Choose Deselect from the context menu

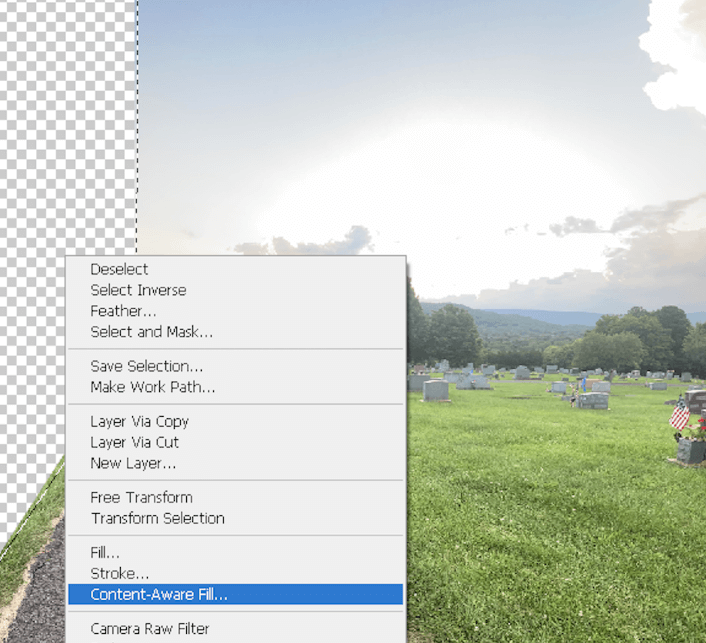[235, 269]
